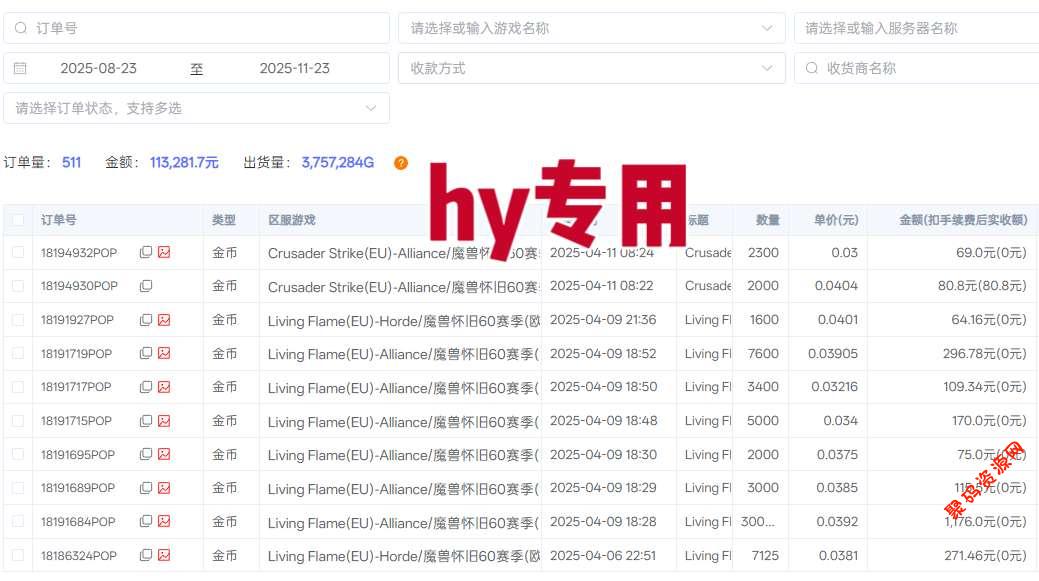Check the row checkbox of order 18191715POP
The image size is (1039, 581).
[17, 420]
